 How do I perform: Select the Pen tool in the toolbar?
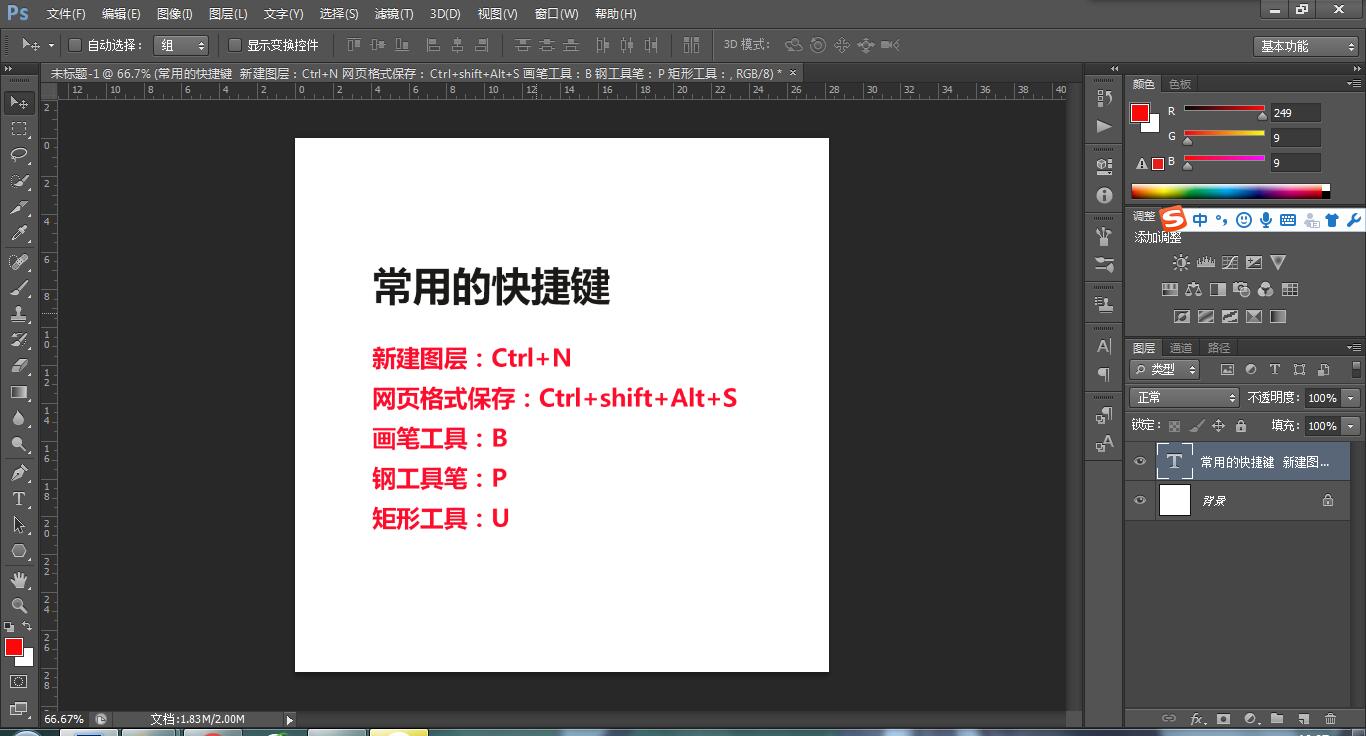pos(18,470)
